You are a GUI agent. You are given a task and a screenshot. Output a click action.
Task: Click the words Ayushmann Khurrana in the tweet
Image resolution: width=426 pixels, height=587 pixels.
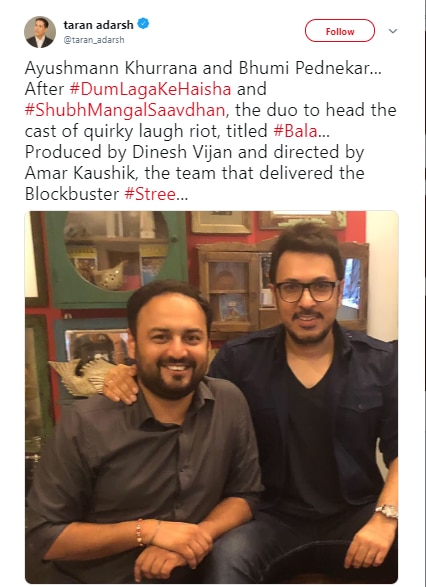[111, 69]
